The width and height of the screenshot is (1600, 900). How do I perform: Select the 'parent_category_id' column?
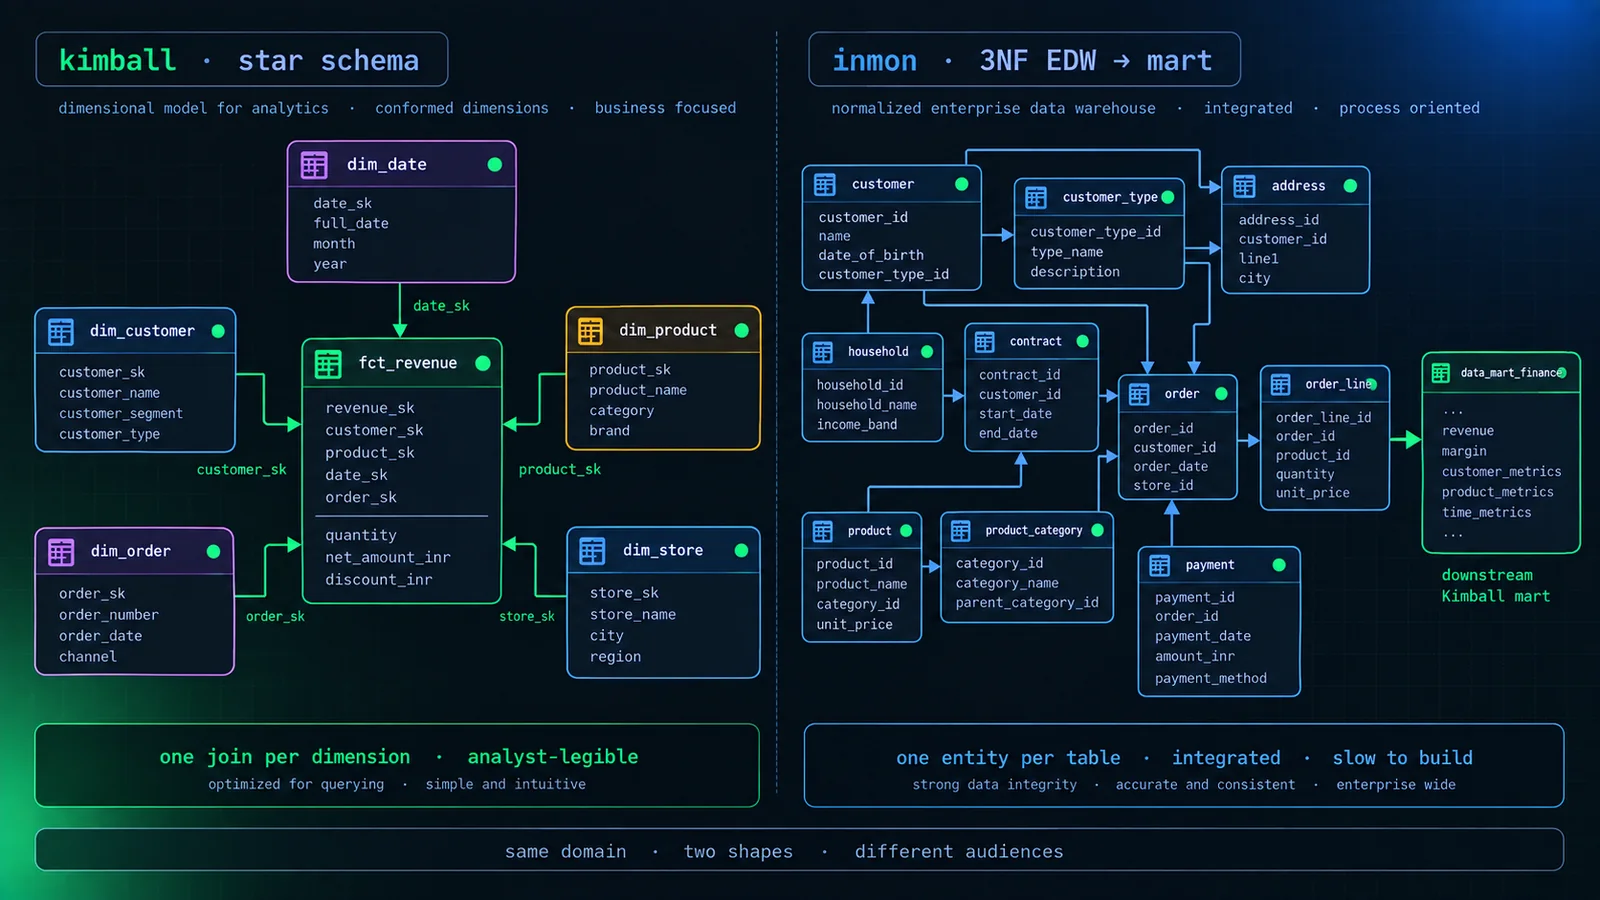[x=1027, y=603]
